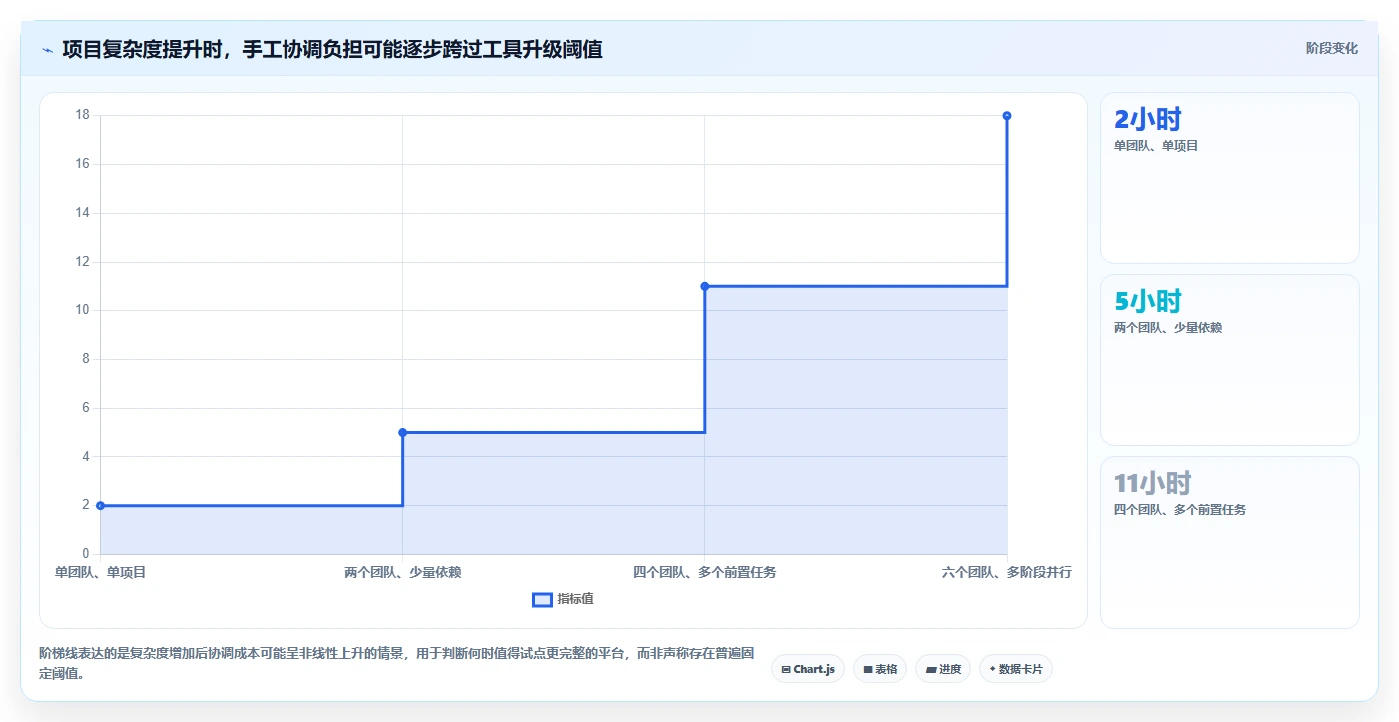Open the 2小时 stat card
The width and height of the screenshot is (1399, 722).
pyautogui.click(x=1229, y=178)
